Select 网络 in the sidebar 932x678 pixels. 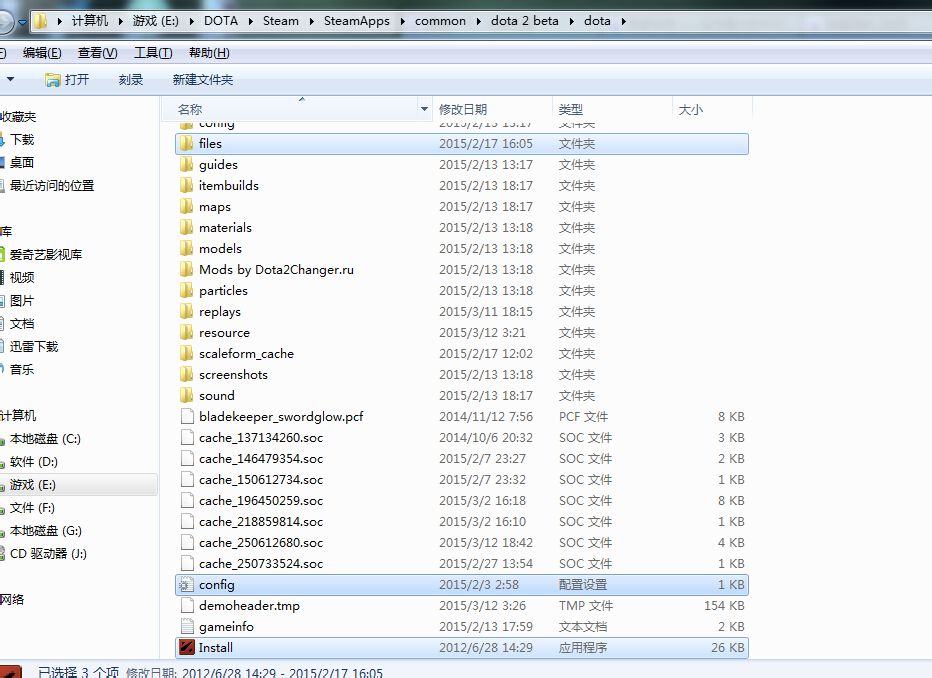tap(12, 600)
